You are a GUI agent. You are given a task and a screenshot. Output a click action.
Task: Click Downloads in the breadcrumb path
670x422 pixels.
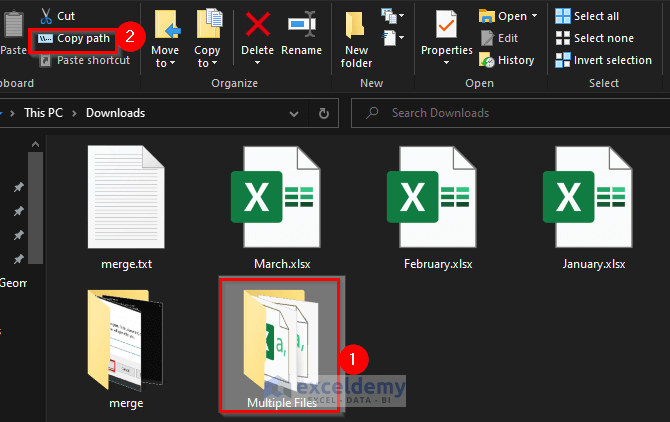click(115, 113)
